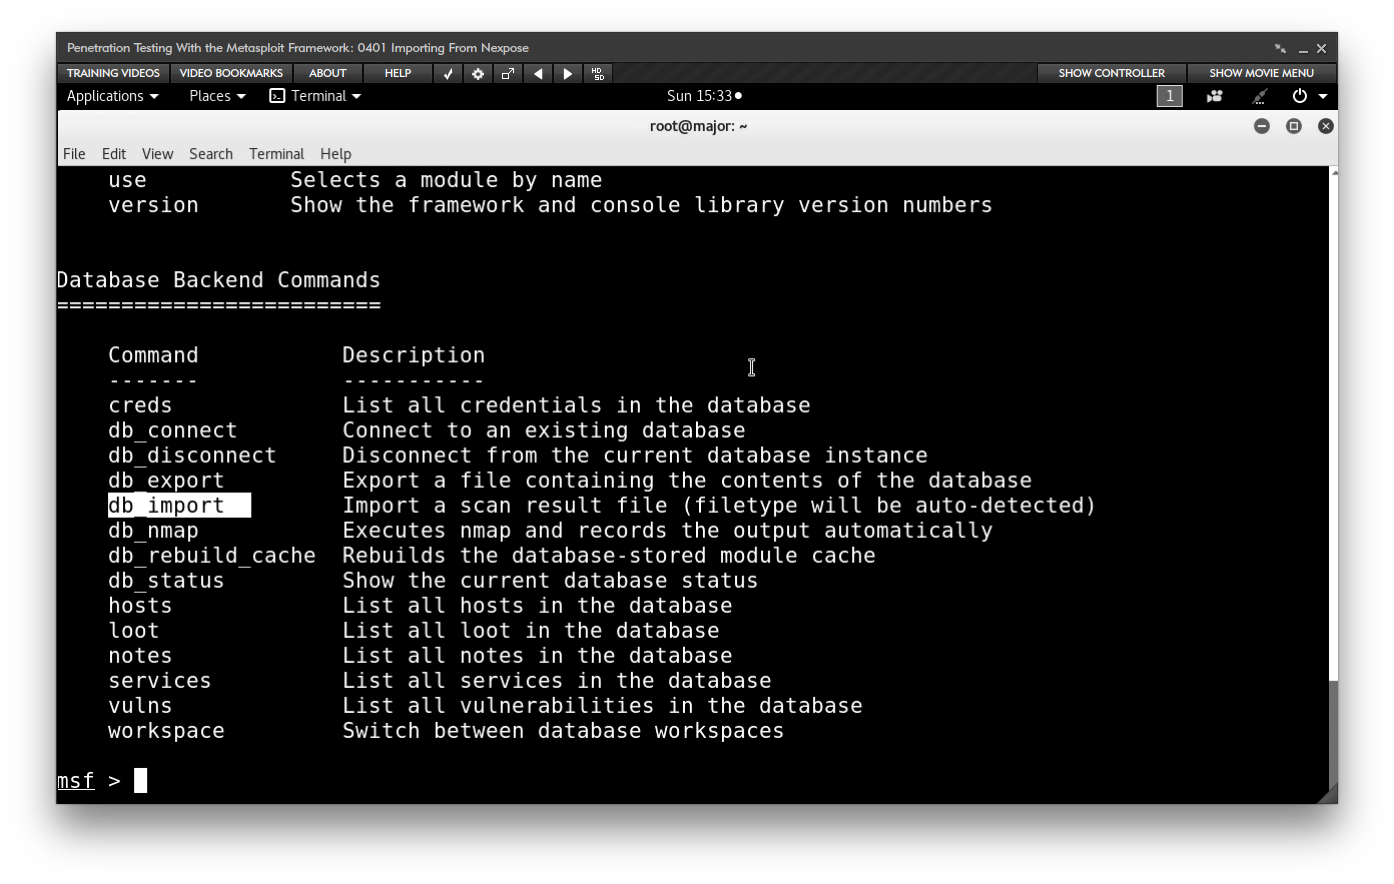This screenshot has width=1394, height=884.
Task: Close the video player window
Action: [1321, 48]
